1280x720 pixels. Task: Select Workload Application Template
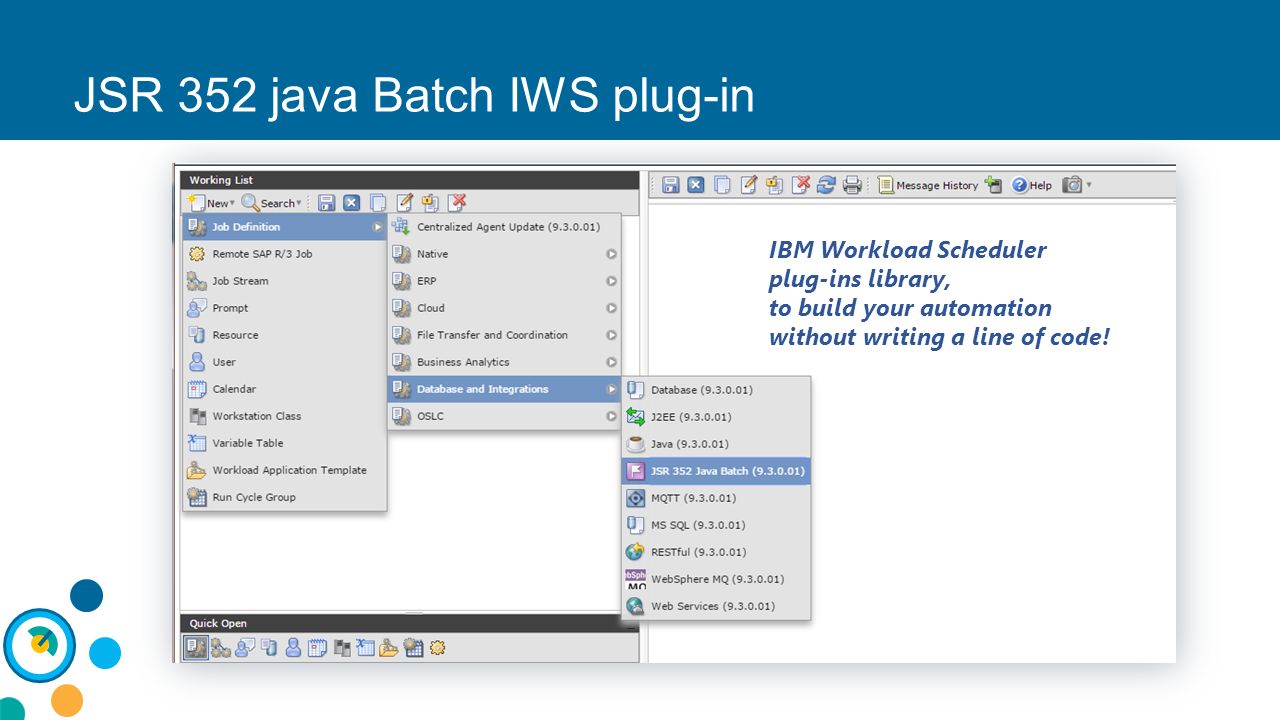tap(285, 470)
